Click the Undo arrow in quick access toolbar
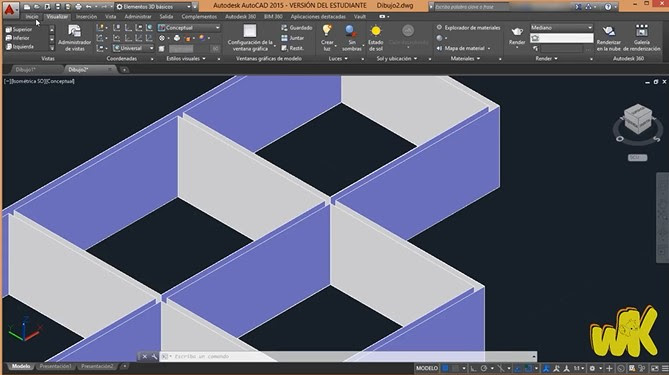 coord(88,7)
